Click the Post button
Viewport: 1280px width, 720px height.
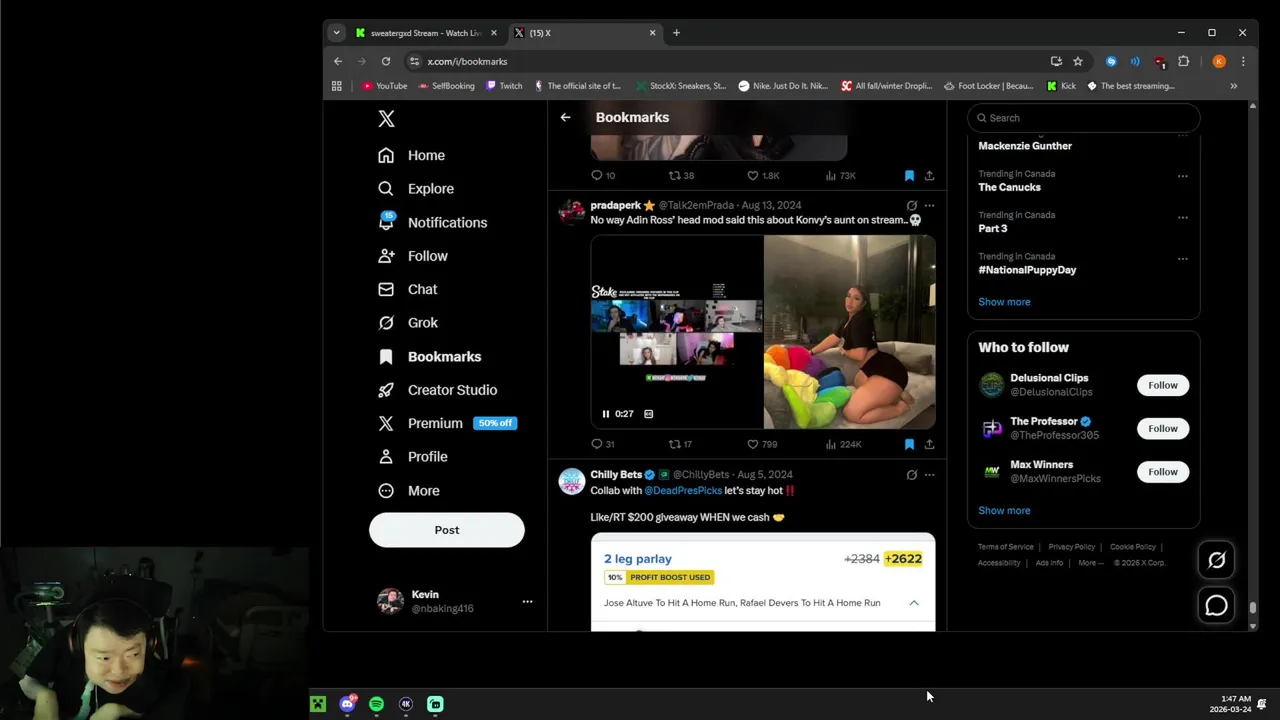(x=447, y=530)
